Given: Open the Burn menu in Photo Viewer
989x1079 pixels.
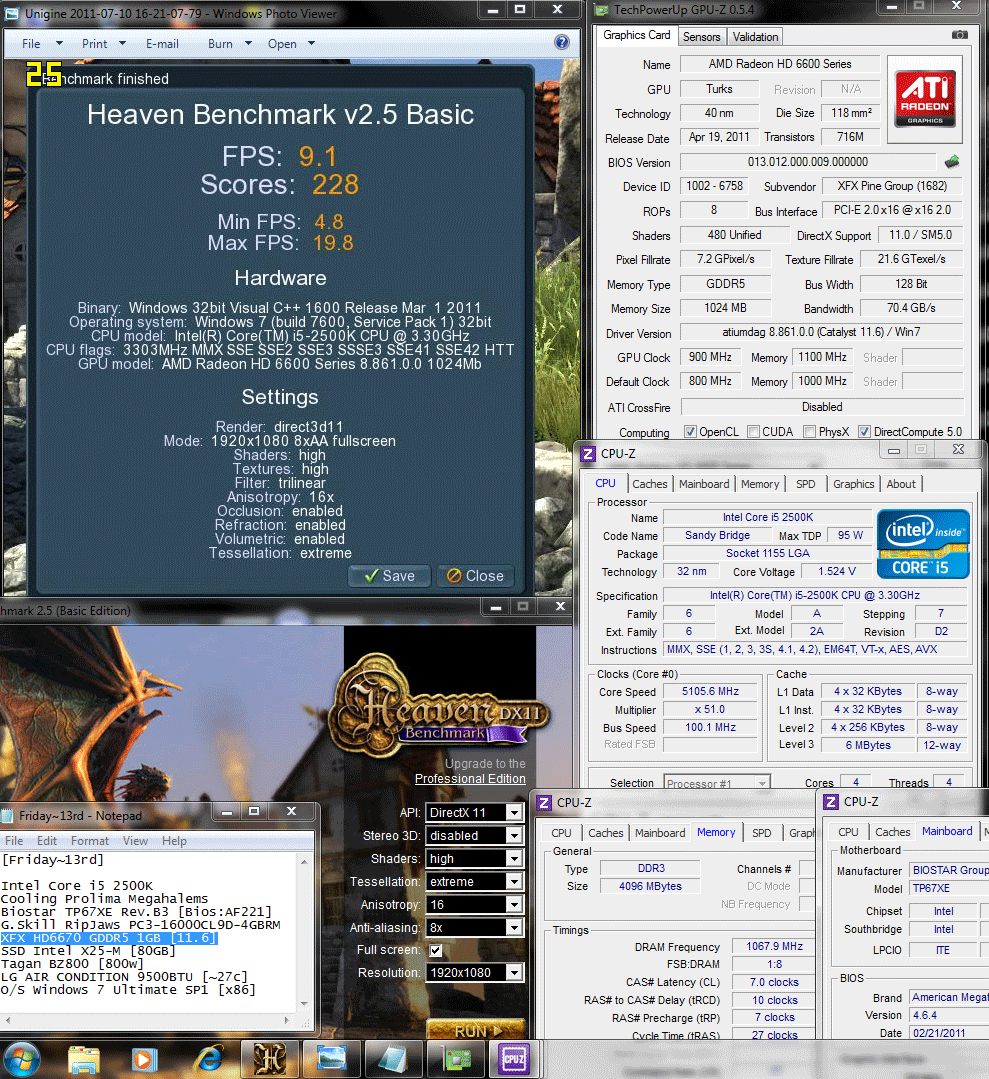Looking at the screenshot, I should coord(229,43).
